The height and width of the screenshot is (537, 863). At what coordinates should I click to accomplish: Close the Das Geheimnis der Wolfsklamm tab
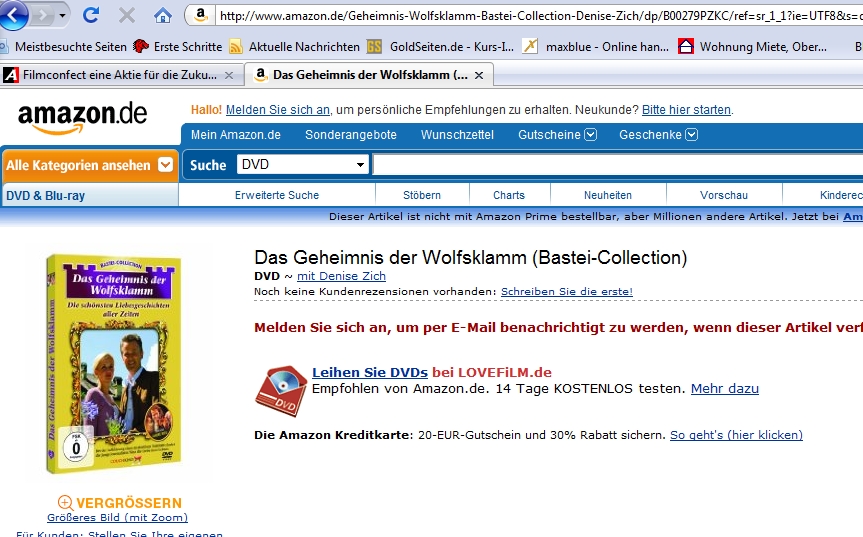479,75
